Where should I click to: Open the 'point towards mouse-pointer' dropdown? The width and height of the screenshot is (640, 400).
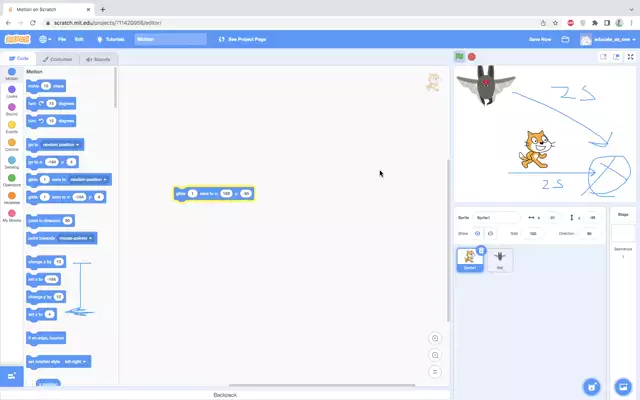(x=75, y=238)
